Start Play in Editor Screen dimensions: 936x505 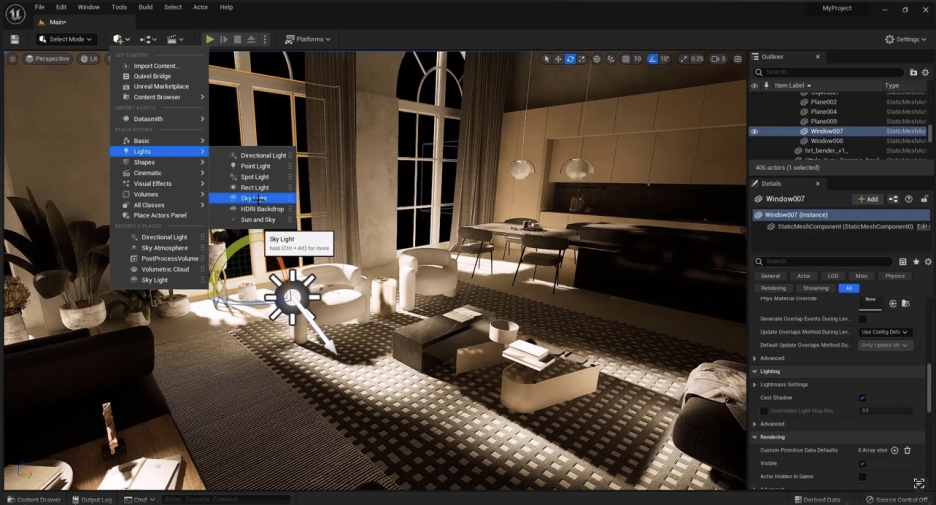pyautogui.click(x=210, y=39)
